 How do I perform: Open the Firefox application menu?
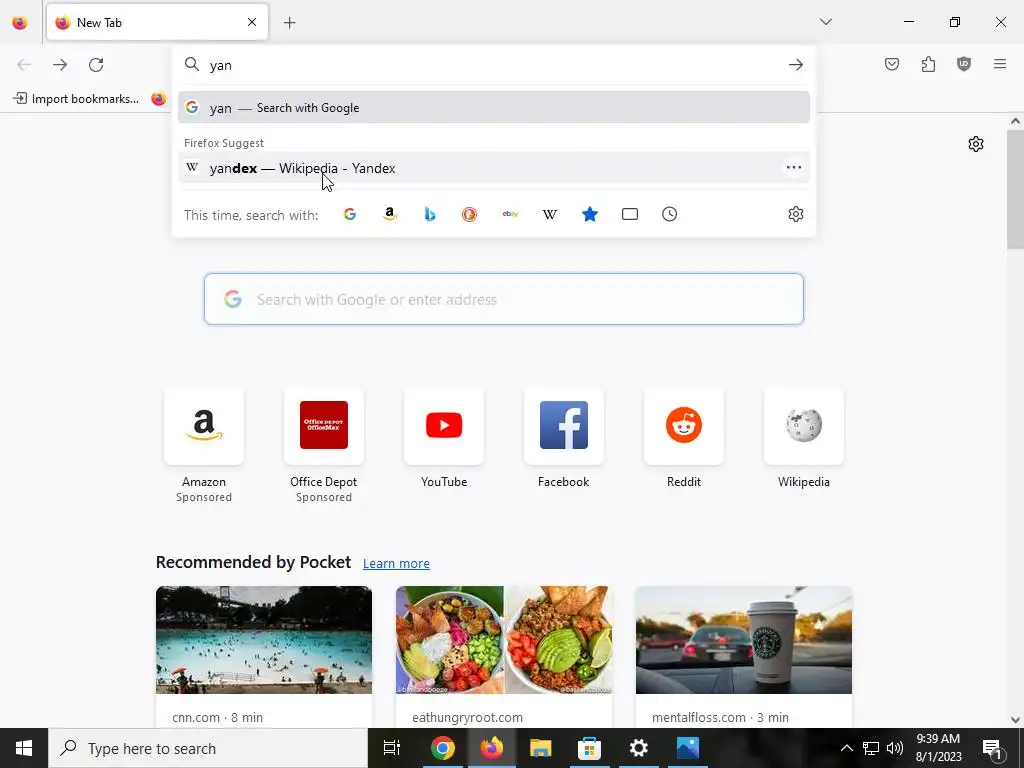[1000, 64]
